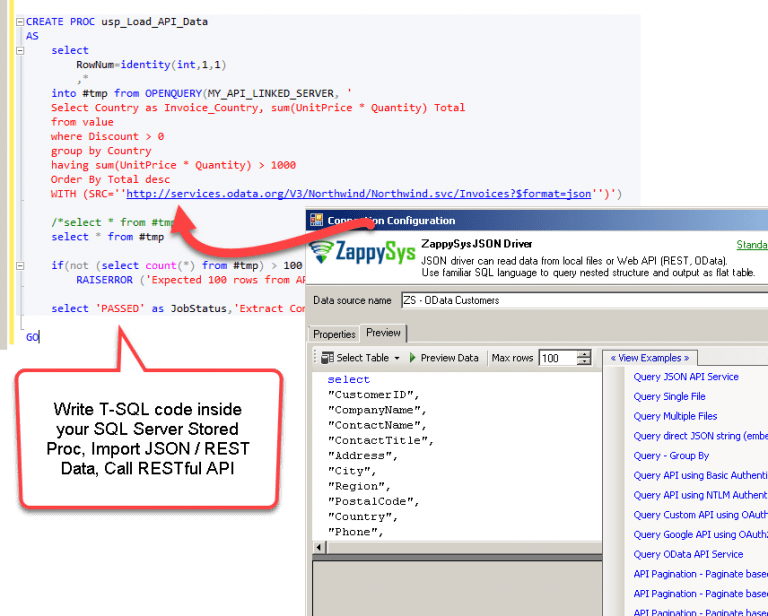Click "PostalCode" in the query editor
Viewport: 768px width, 616px height.
373,501
